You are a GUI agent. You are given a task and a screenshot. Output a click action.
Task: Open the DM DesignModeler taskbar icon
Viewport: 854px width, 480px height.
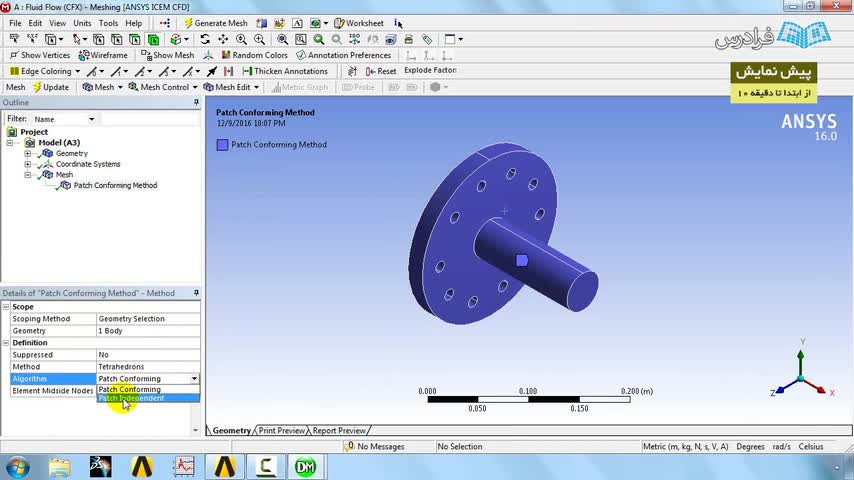click(x=305, y=467)
